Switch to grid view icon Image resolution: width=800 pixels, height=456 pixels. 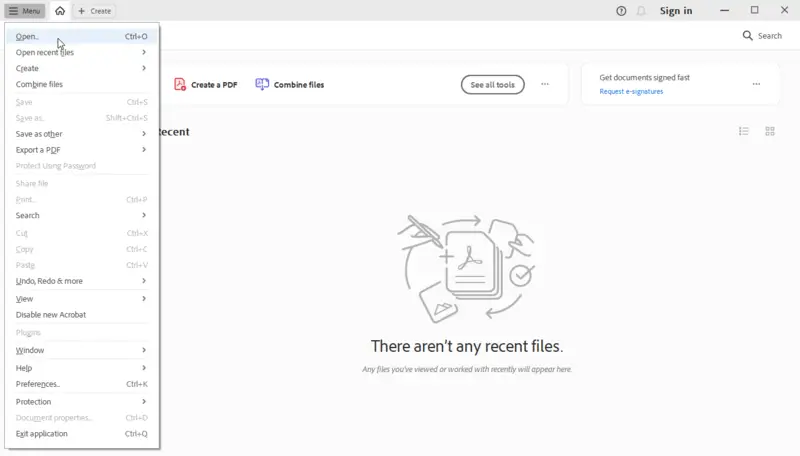pyautogui.click(x=770, y=132)
